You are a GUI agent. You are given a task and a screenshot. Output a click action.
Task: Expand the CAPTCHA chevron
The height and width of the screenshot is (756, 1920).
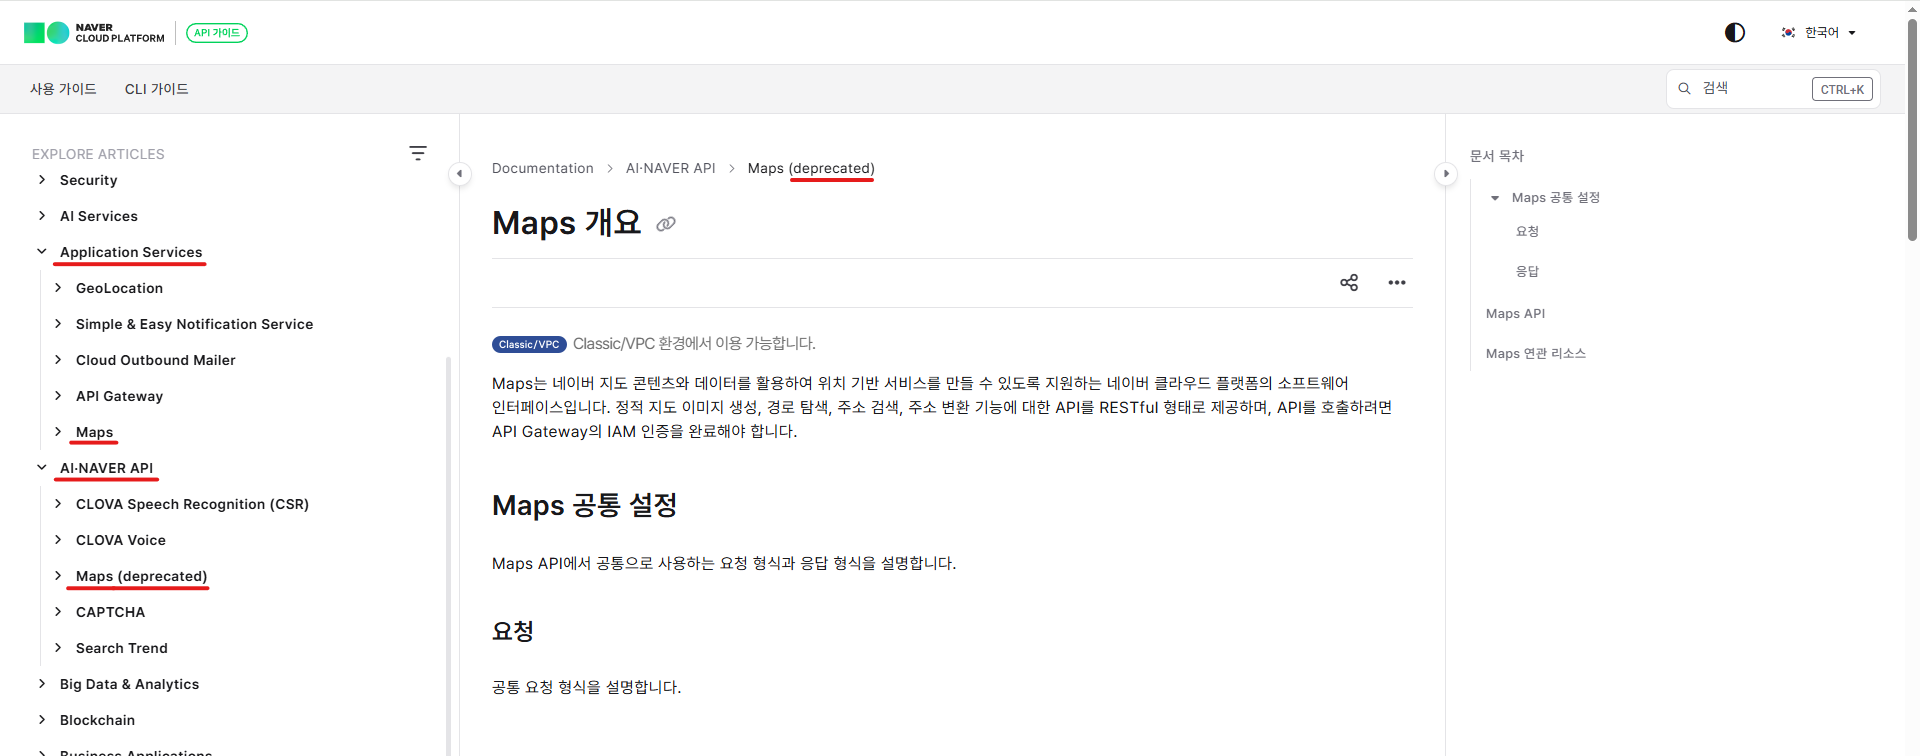coord(58,612)
